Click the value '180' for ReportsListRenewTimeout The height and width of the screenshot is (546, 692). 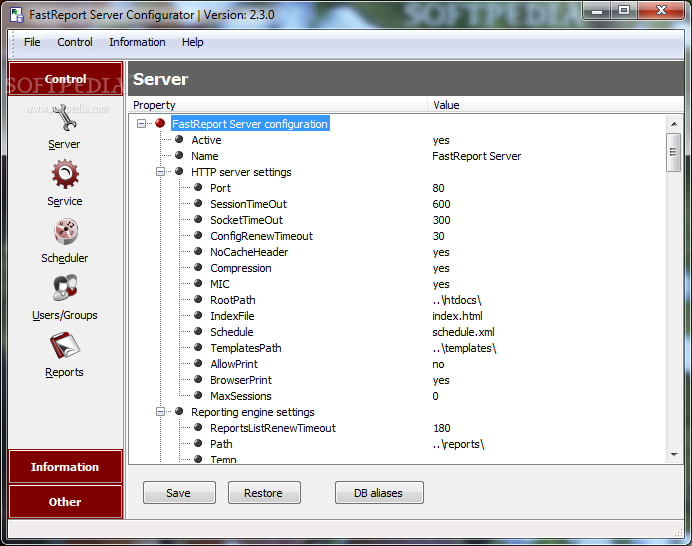tap(442, 428)
